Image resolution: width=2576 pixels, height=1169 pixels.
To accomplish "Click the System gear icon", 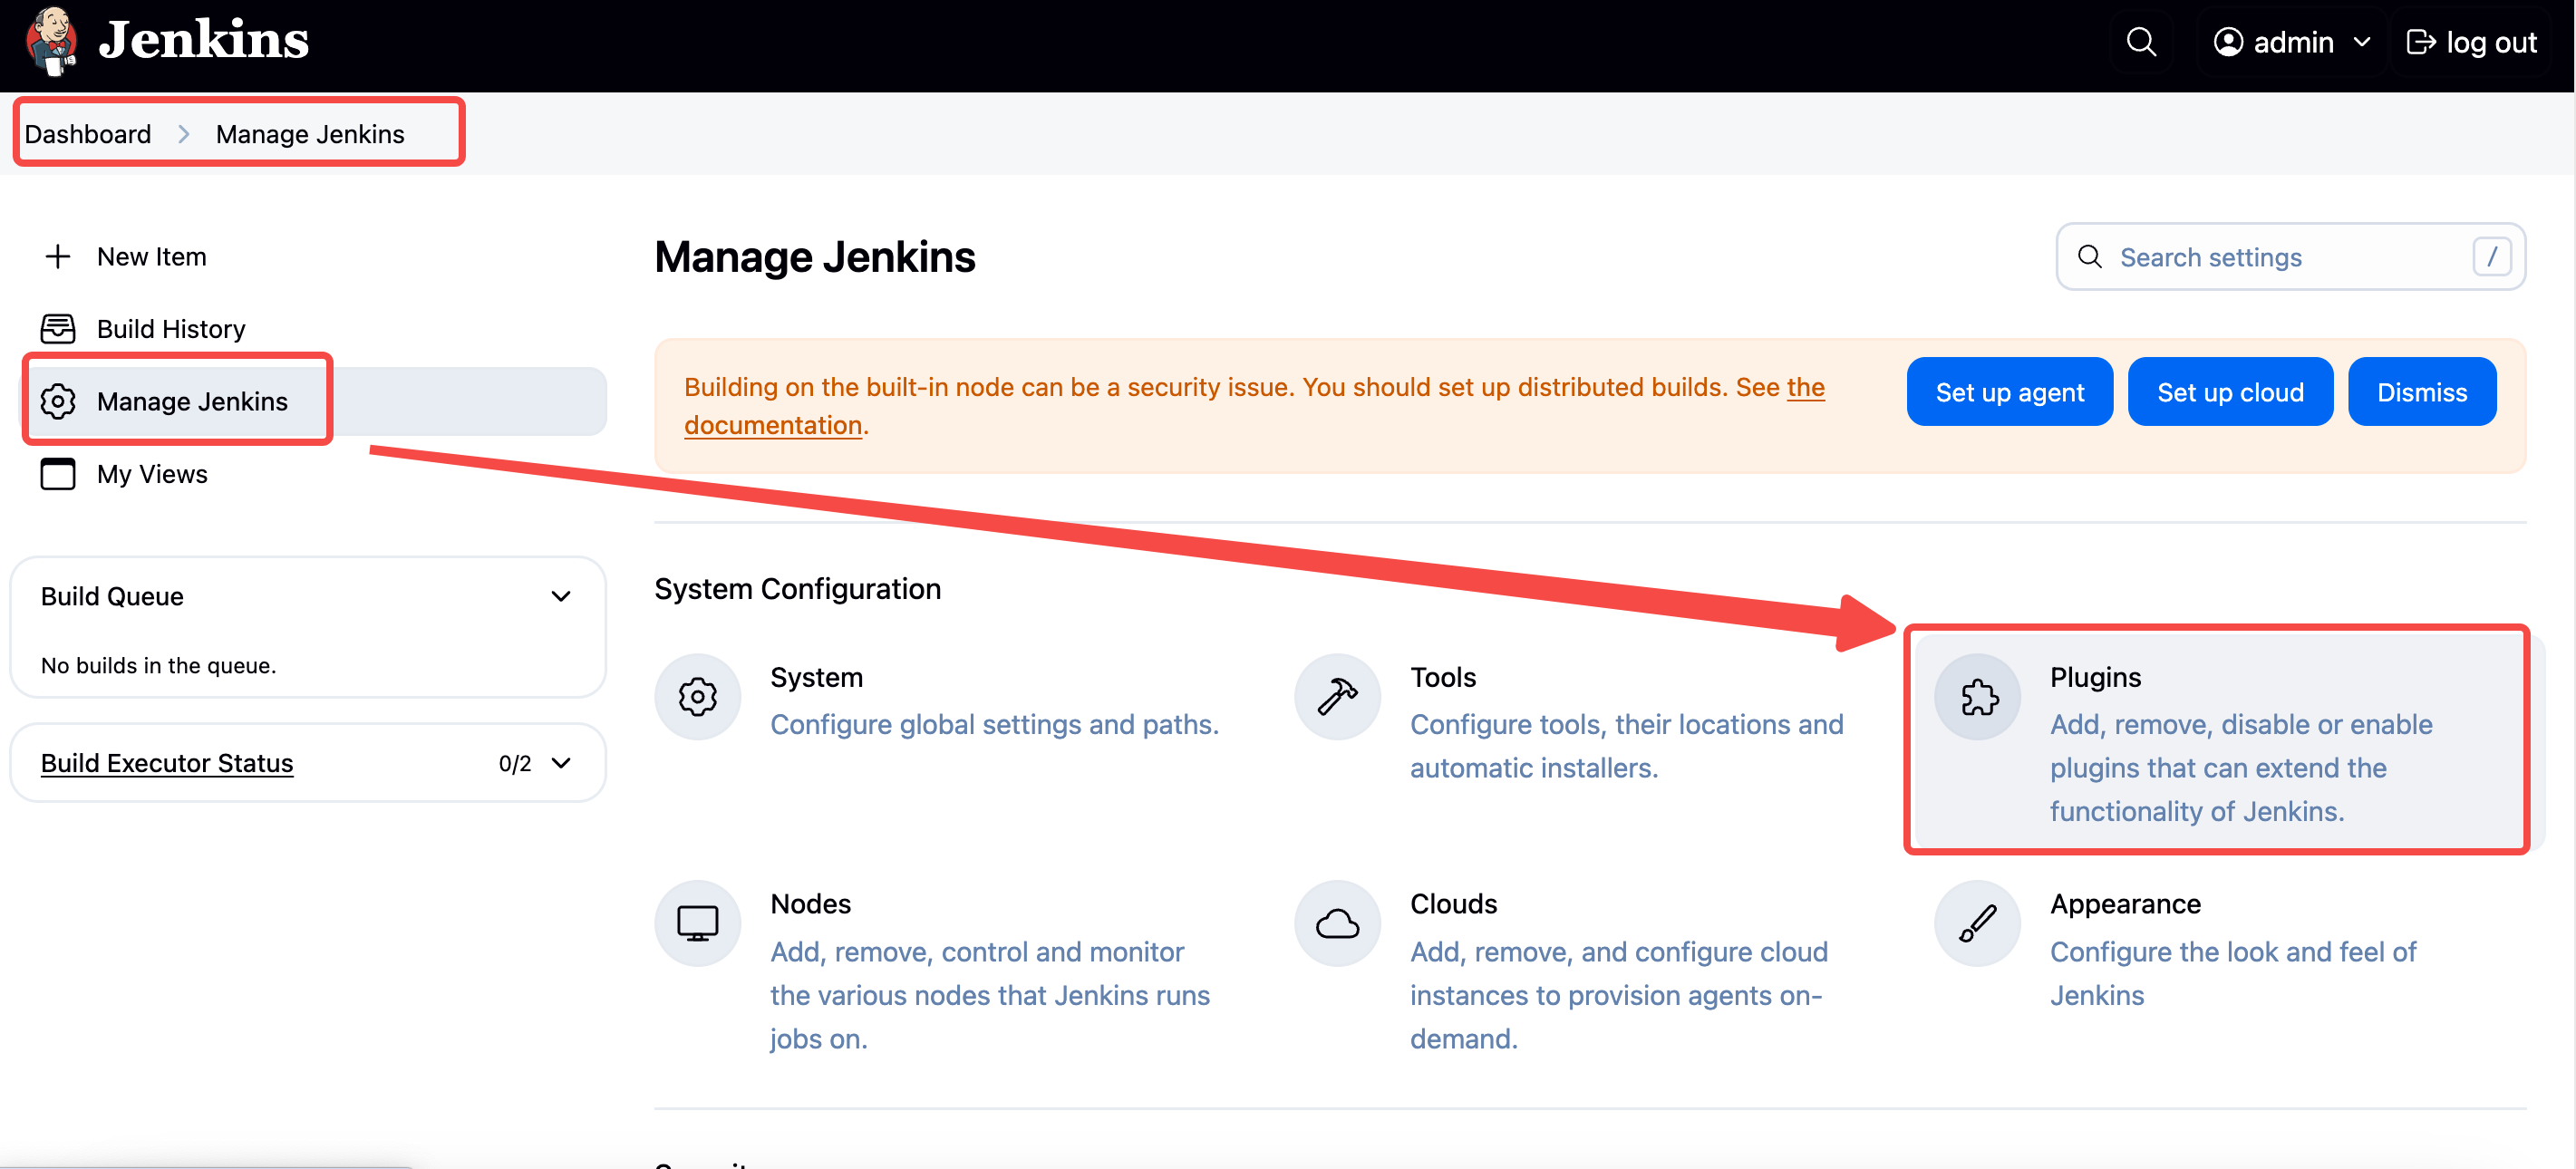I will click(x=698, y=697).
